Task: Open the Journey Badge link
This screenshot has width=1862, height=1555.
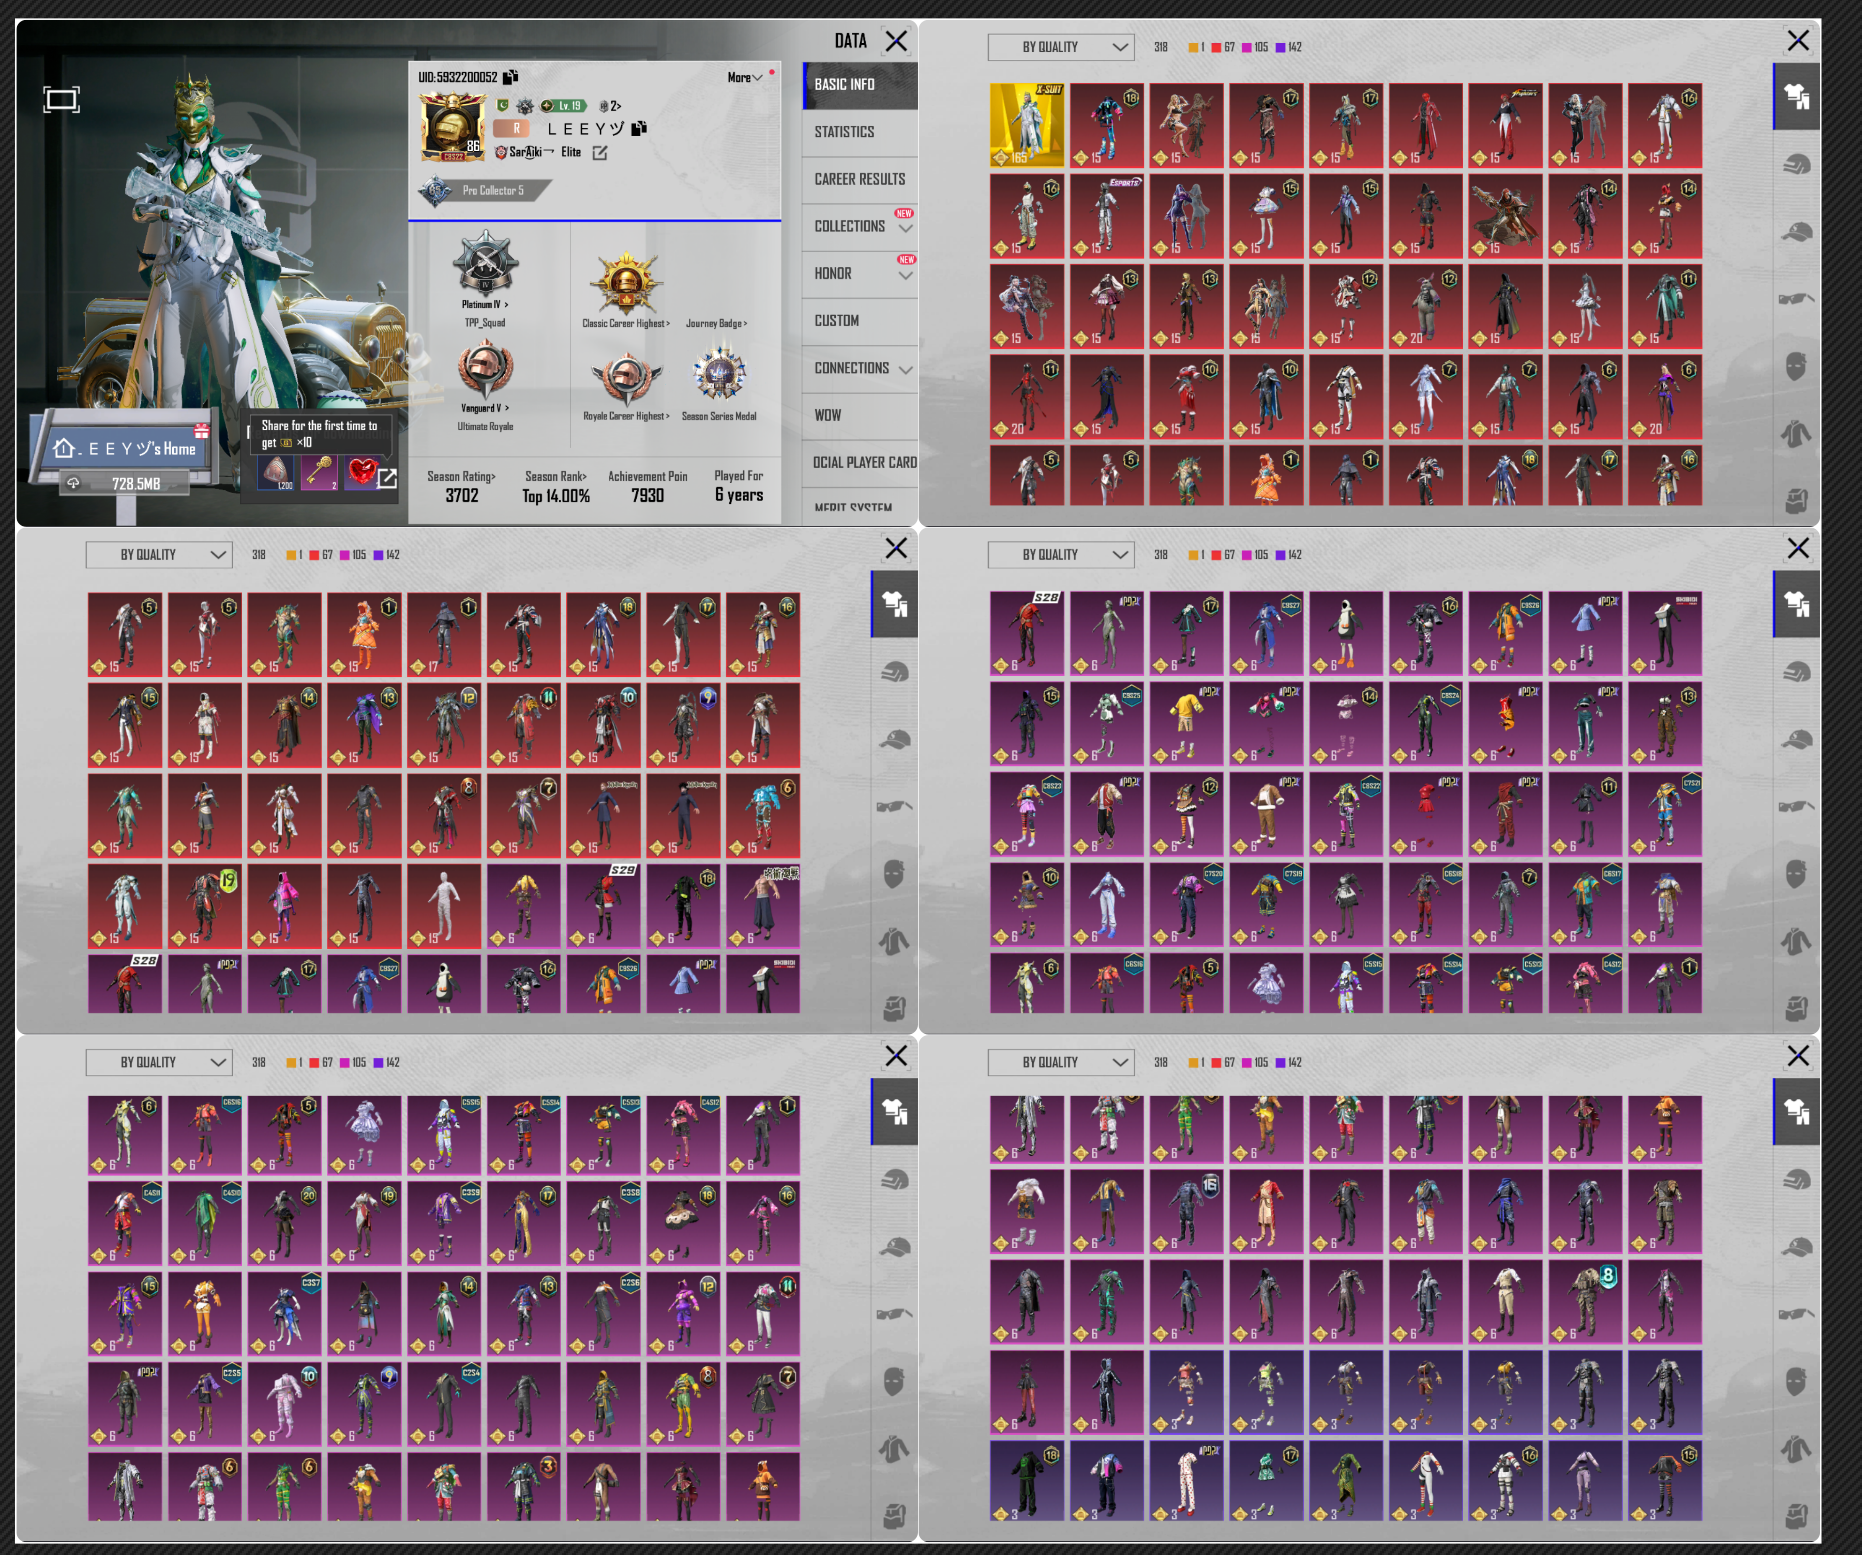Action: click(717, 324)
